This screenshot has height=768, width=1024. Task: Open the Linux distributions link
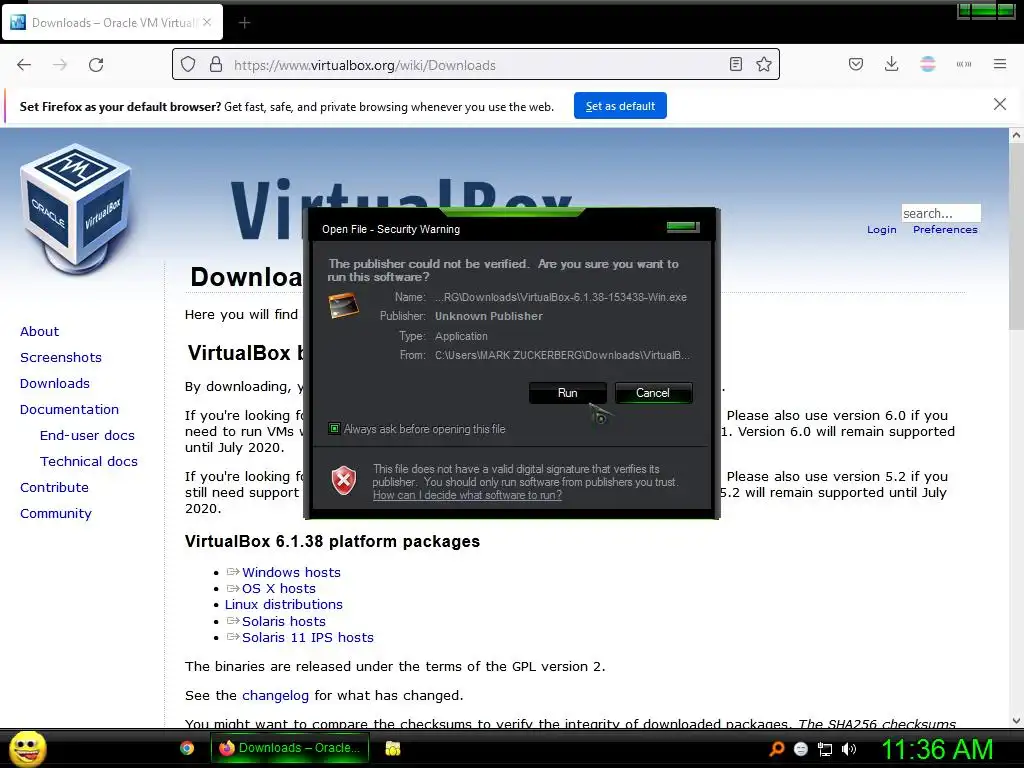coord(283,605)
